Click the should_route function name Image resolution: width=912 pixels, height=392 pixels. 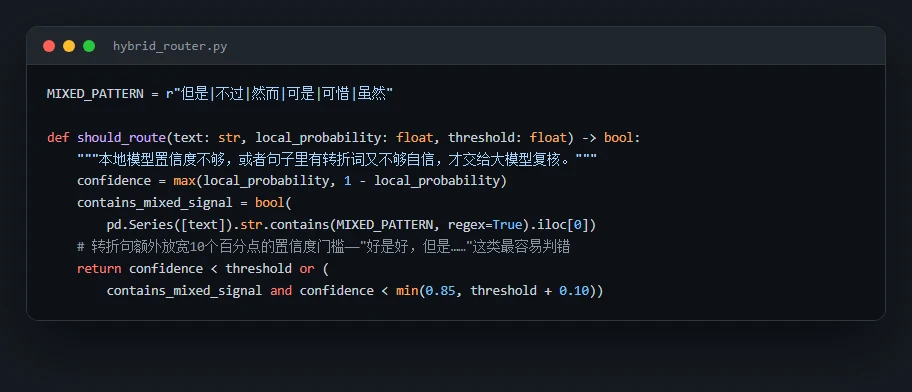pos(122,138)
